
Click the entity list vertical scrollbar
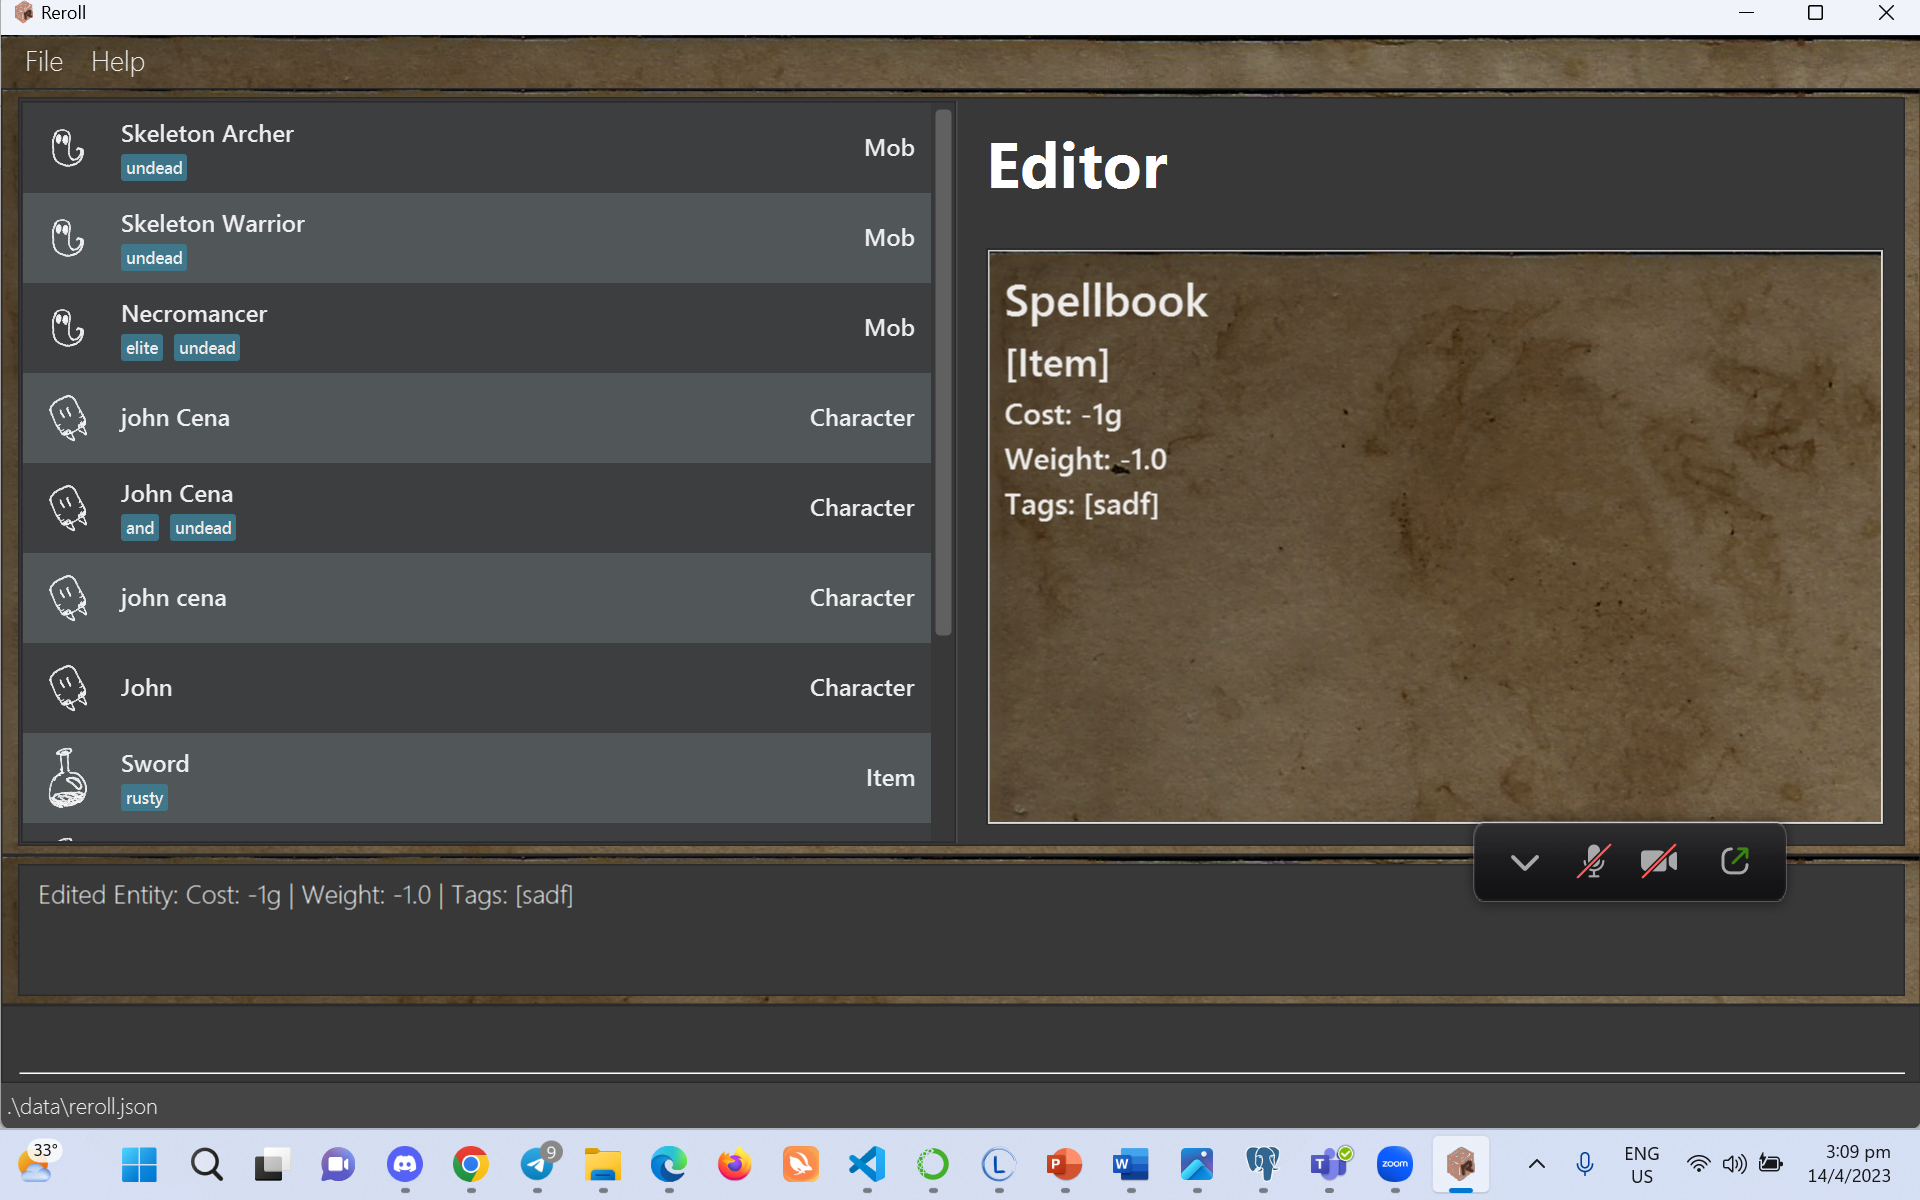[943, 372]
